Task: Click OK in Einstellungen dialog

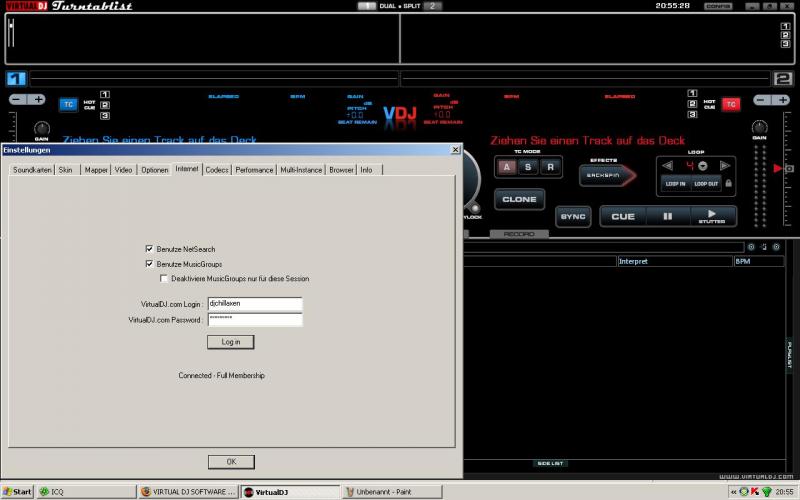Action: coord(231,462)
